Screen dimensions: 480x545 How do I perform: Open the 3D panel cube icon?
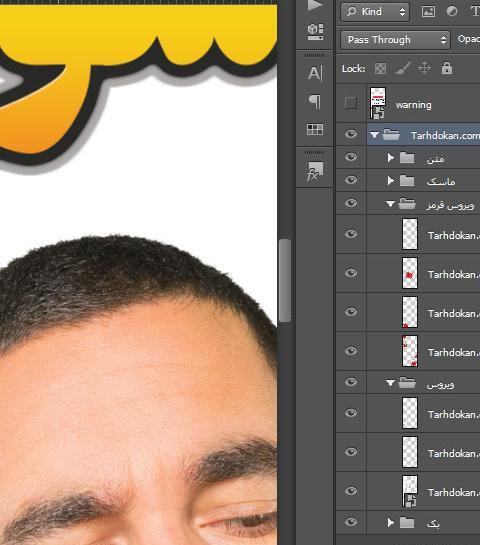(315, 31)
